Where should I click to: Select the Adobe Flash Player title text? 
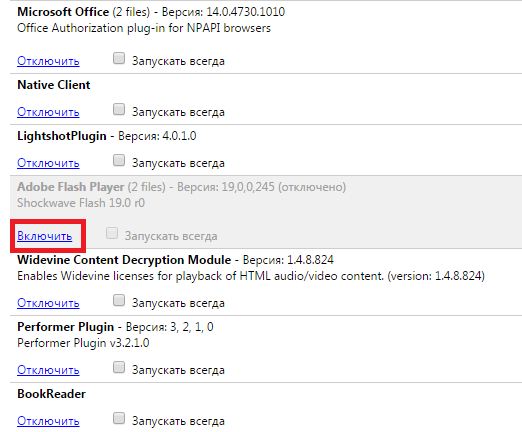(x=71, y=187)
